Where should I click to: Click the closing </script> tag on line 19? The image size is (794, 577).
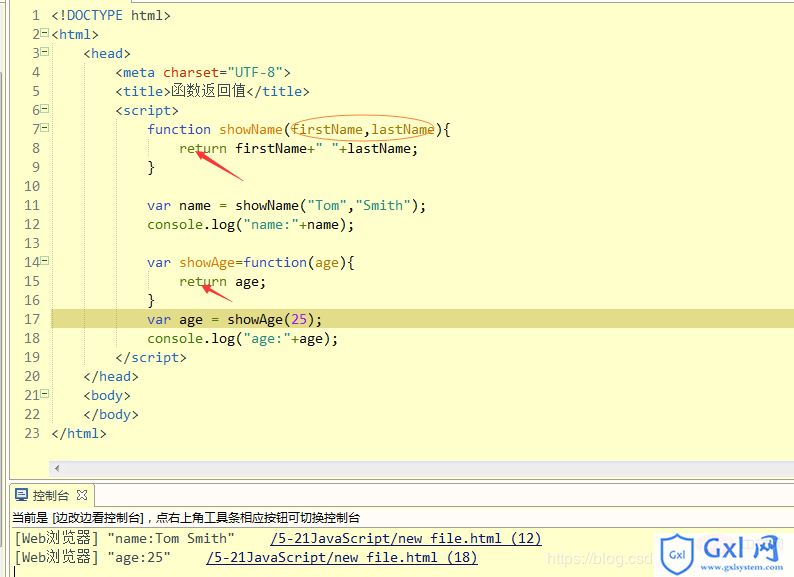coord(151,358)
